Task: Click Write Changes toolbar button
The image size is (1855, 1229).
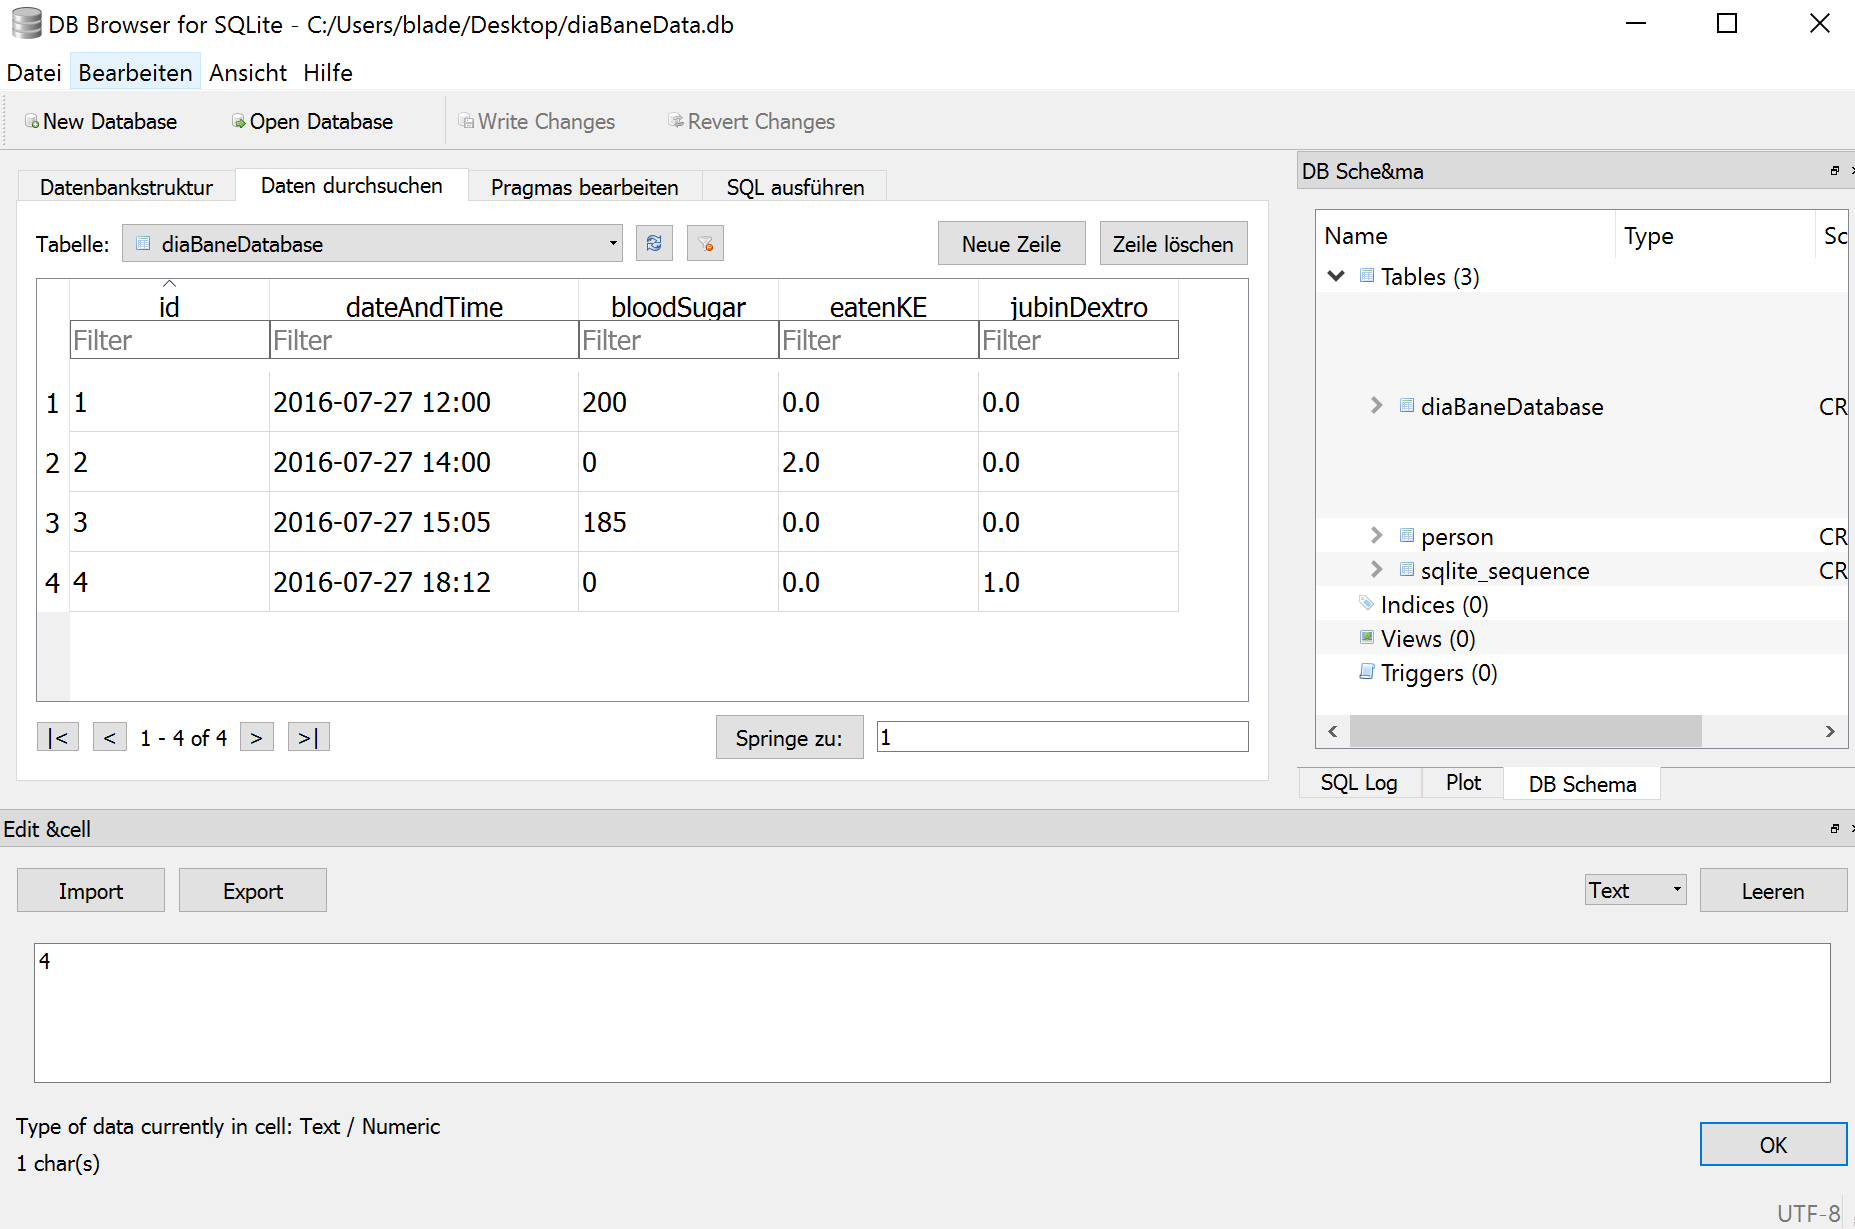Action: [x=537, y=121]
